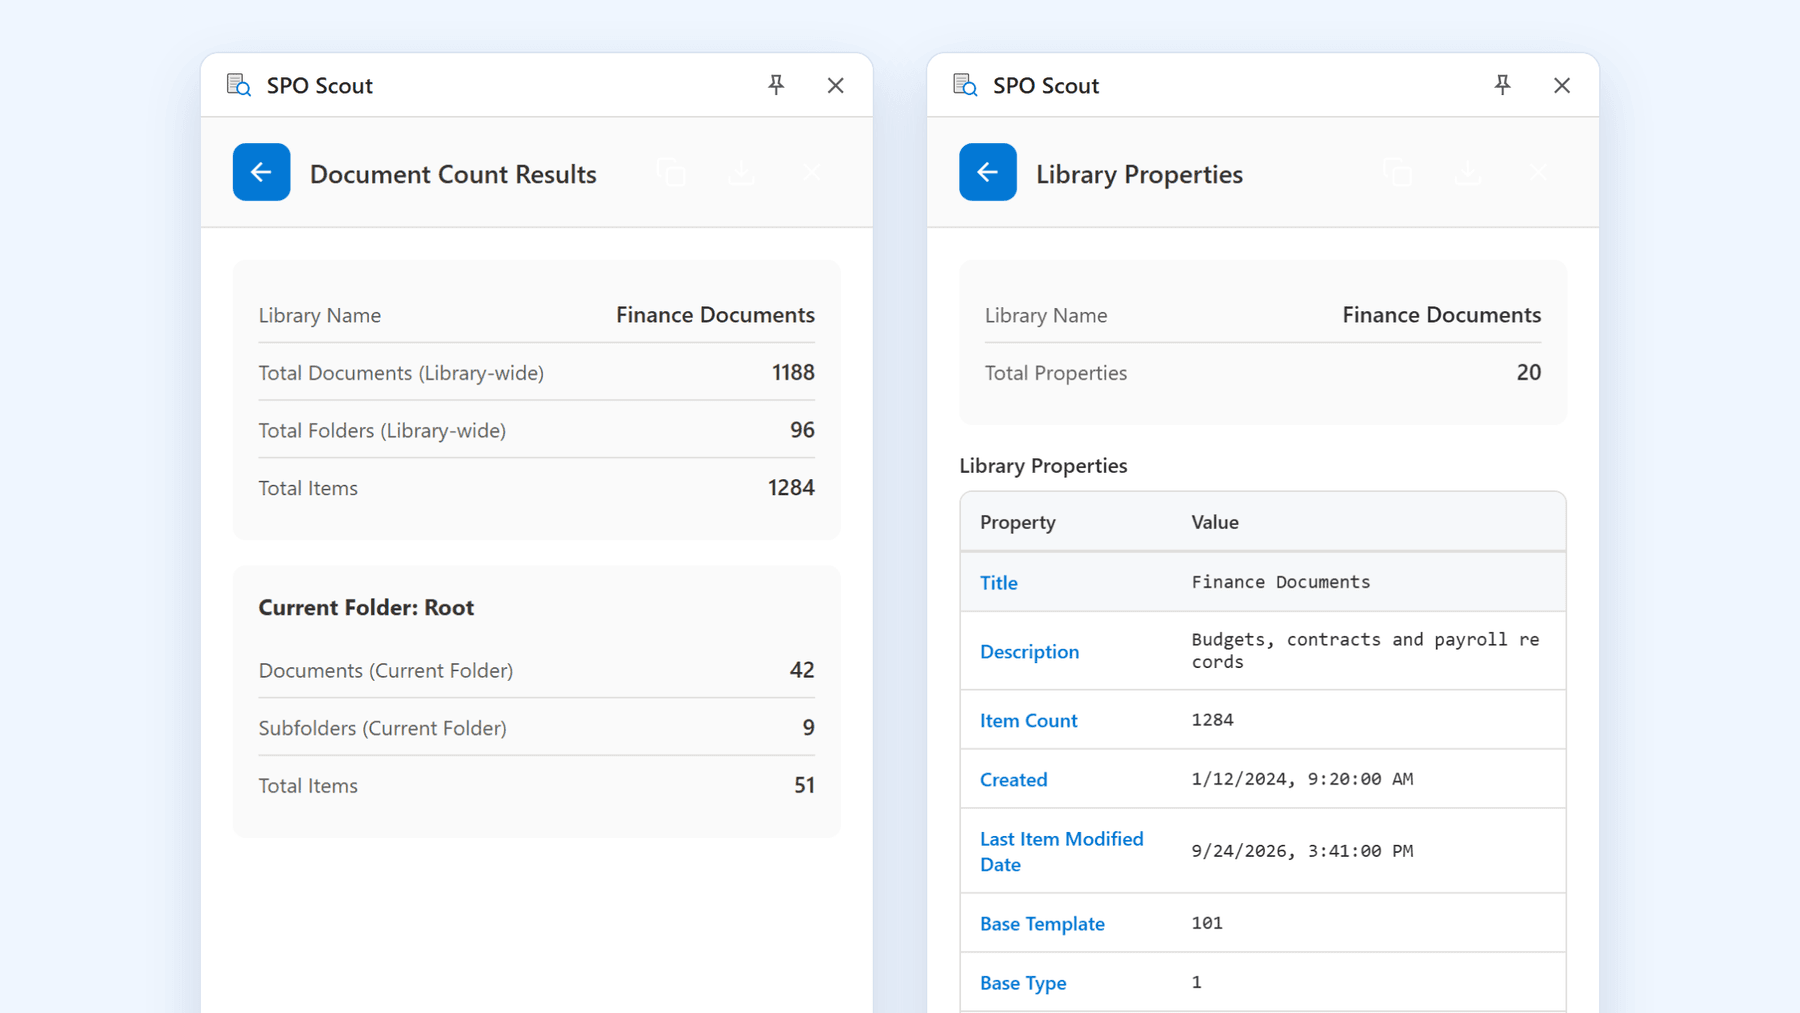Open the Item Count property link
This screenshot has height=1013, width=1800.
[x=1028, y=721]
